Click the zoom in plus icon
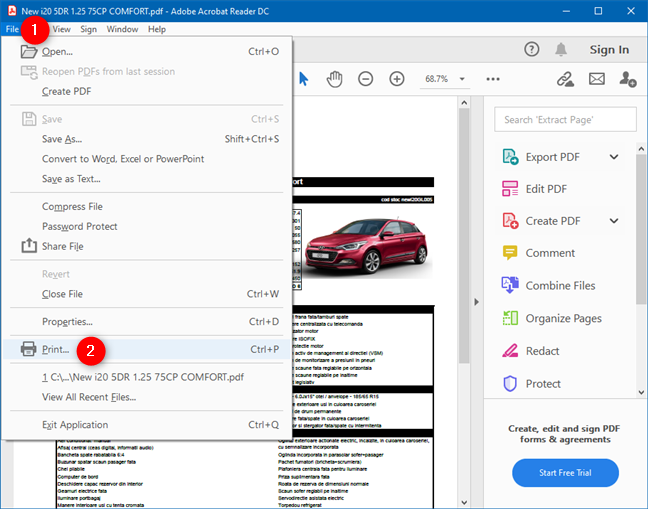648x509 pixels. pyautogui.click(x=397, y=79)
